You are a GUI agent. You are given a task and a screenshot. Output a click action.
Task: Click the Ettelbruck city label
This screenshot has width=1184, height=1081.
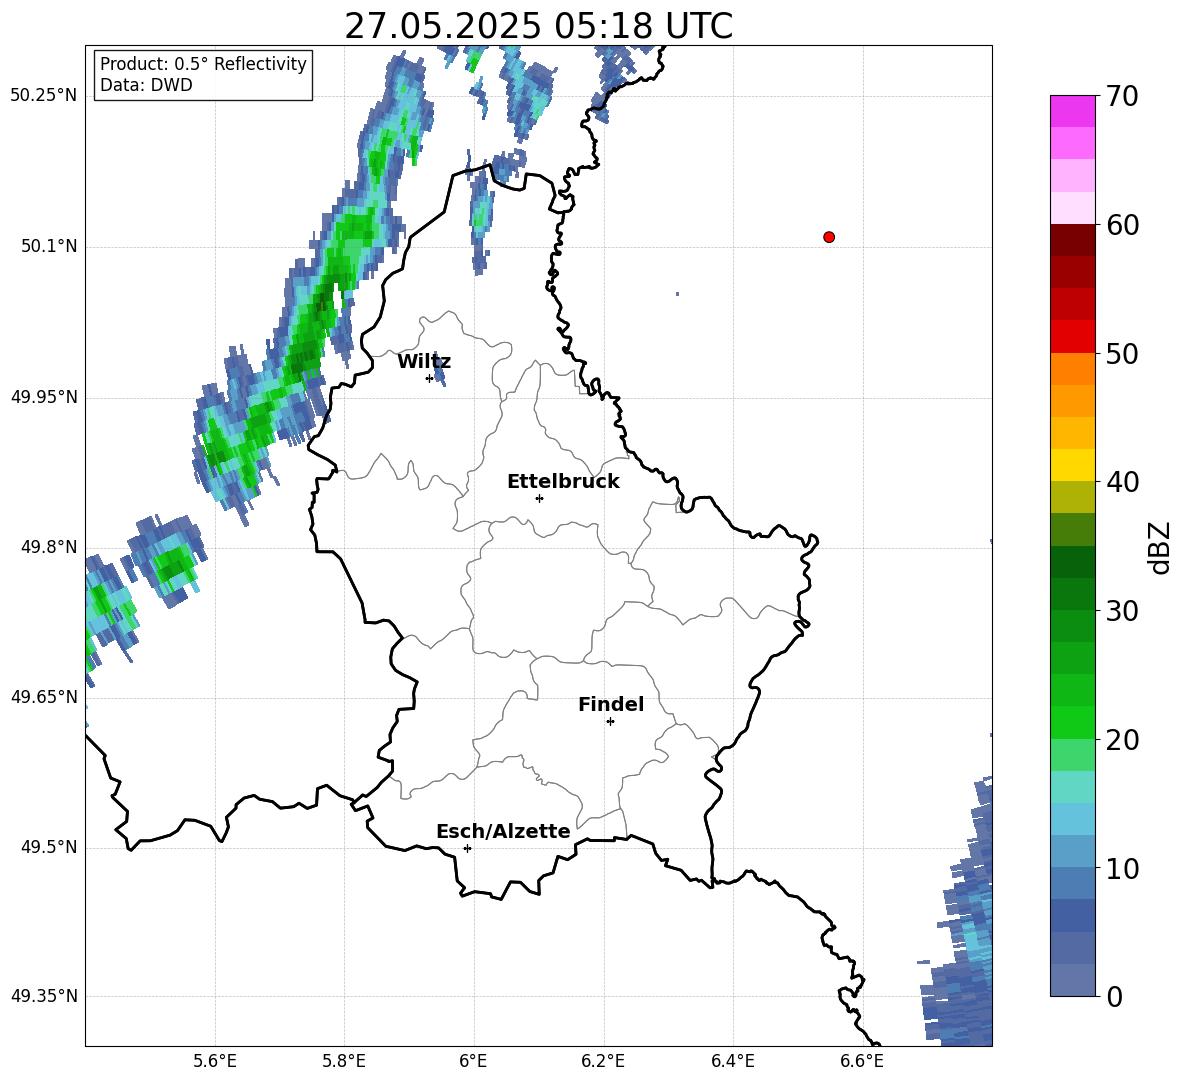click(563, 482)
